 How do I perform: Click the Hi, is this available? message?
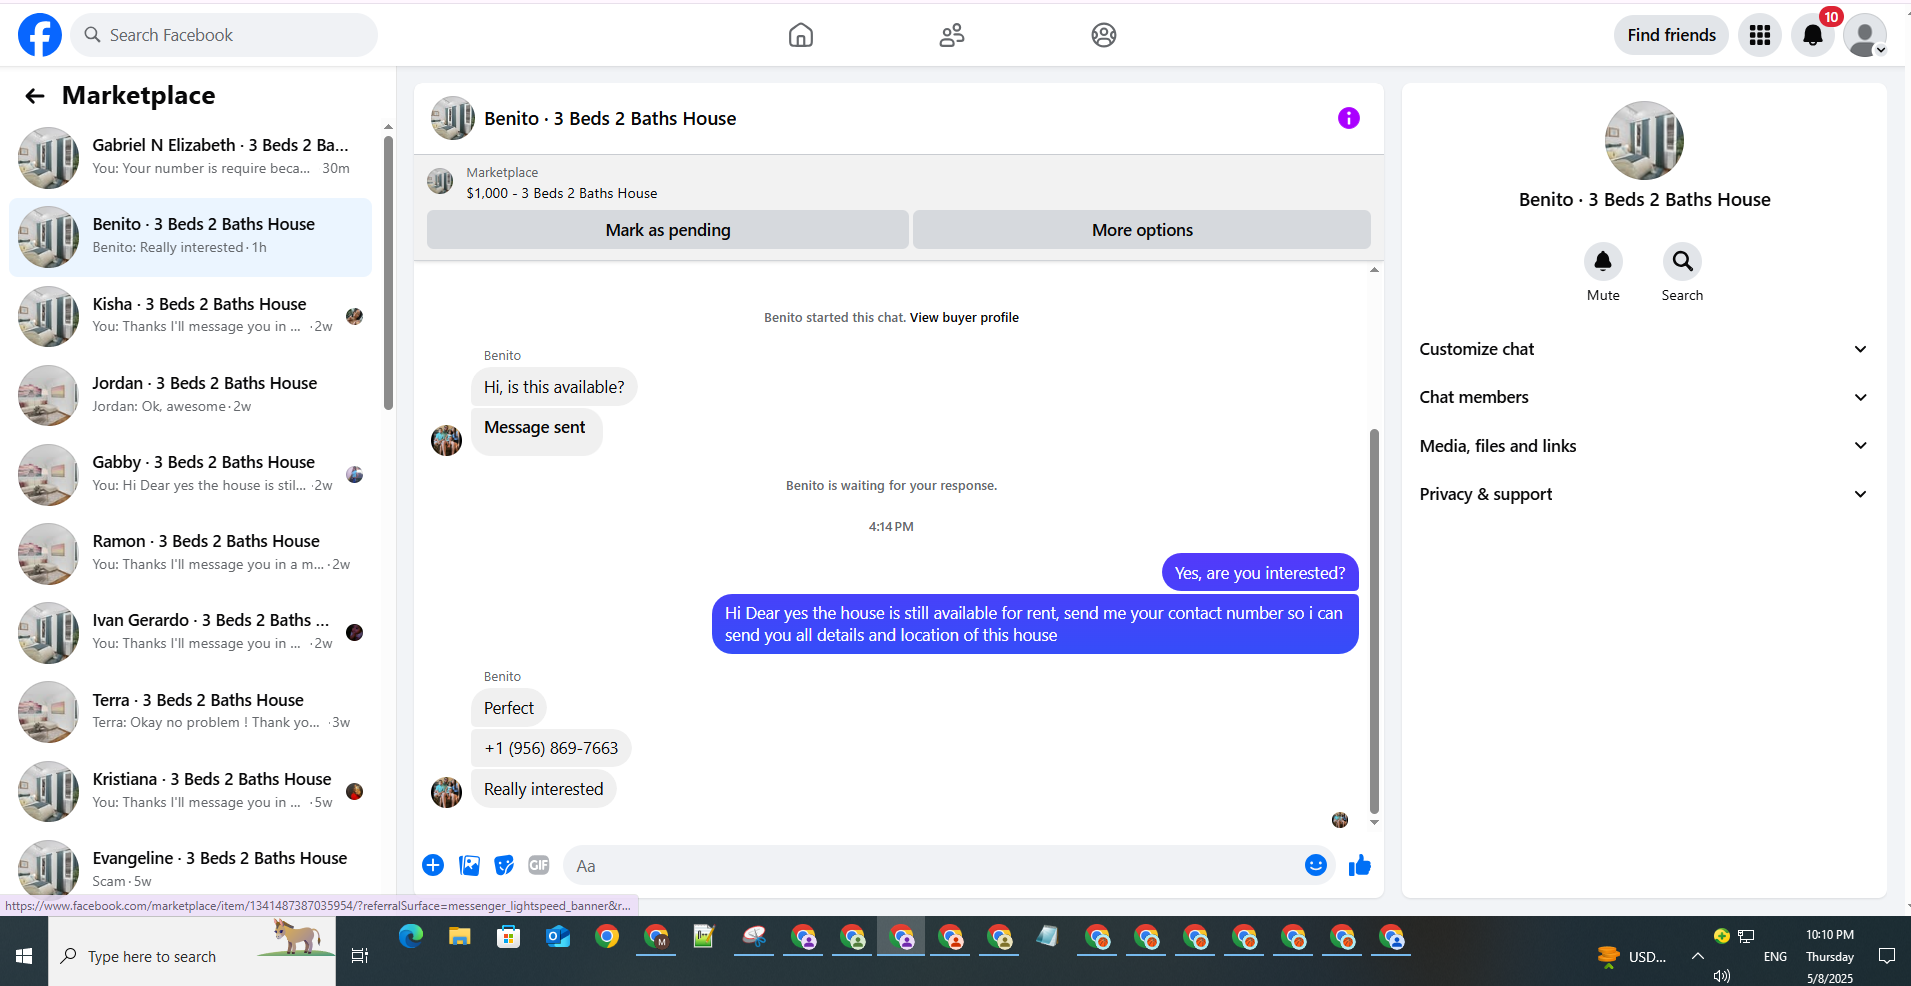coord(554,387)
